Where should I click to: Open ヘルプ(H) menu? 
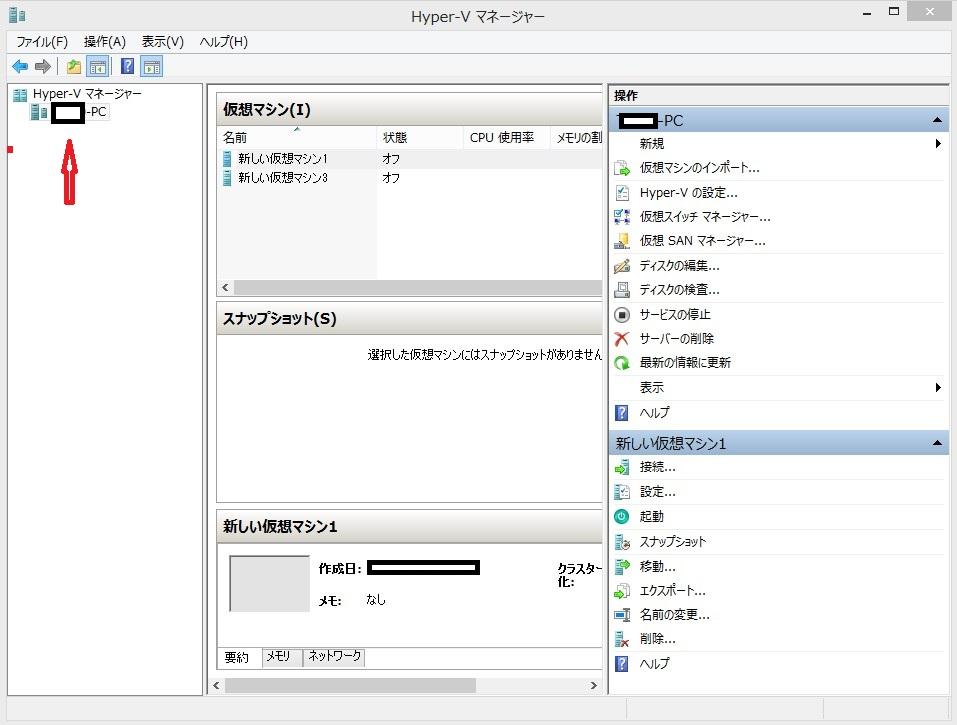click(x=223, y=41)
